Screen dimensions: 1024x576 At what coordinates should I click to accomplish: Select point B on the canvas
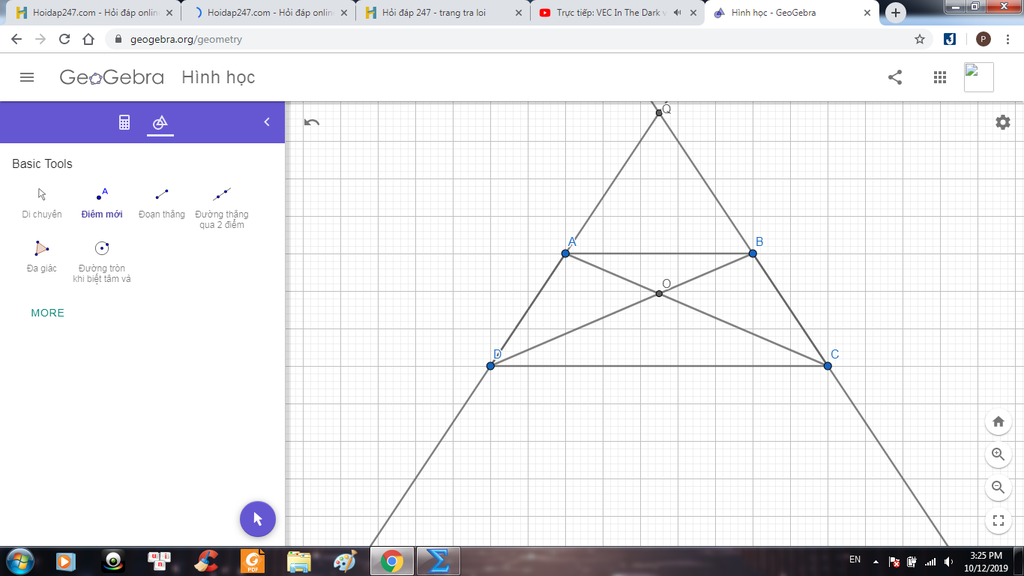click(753, 253)
